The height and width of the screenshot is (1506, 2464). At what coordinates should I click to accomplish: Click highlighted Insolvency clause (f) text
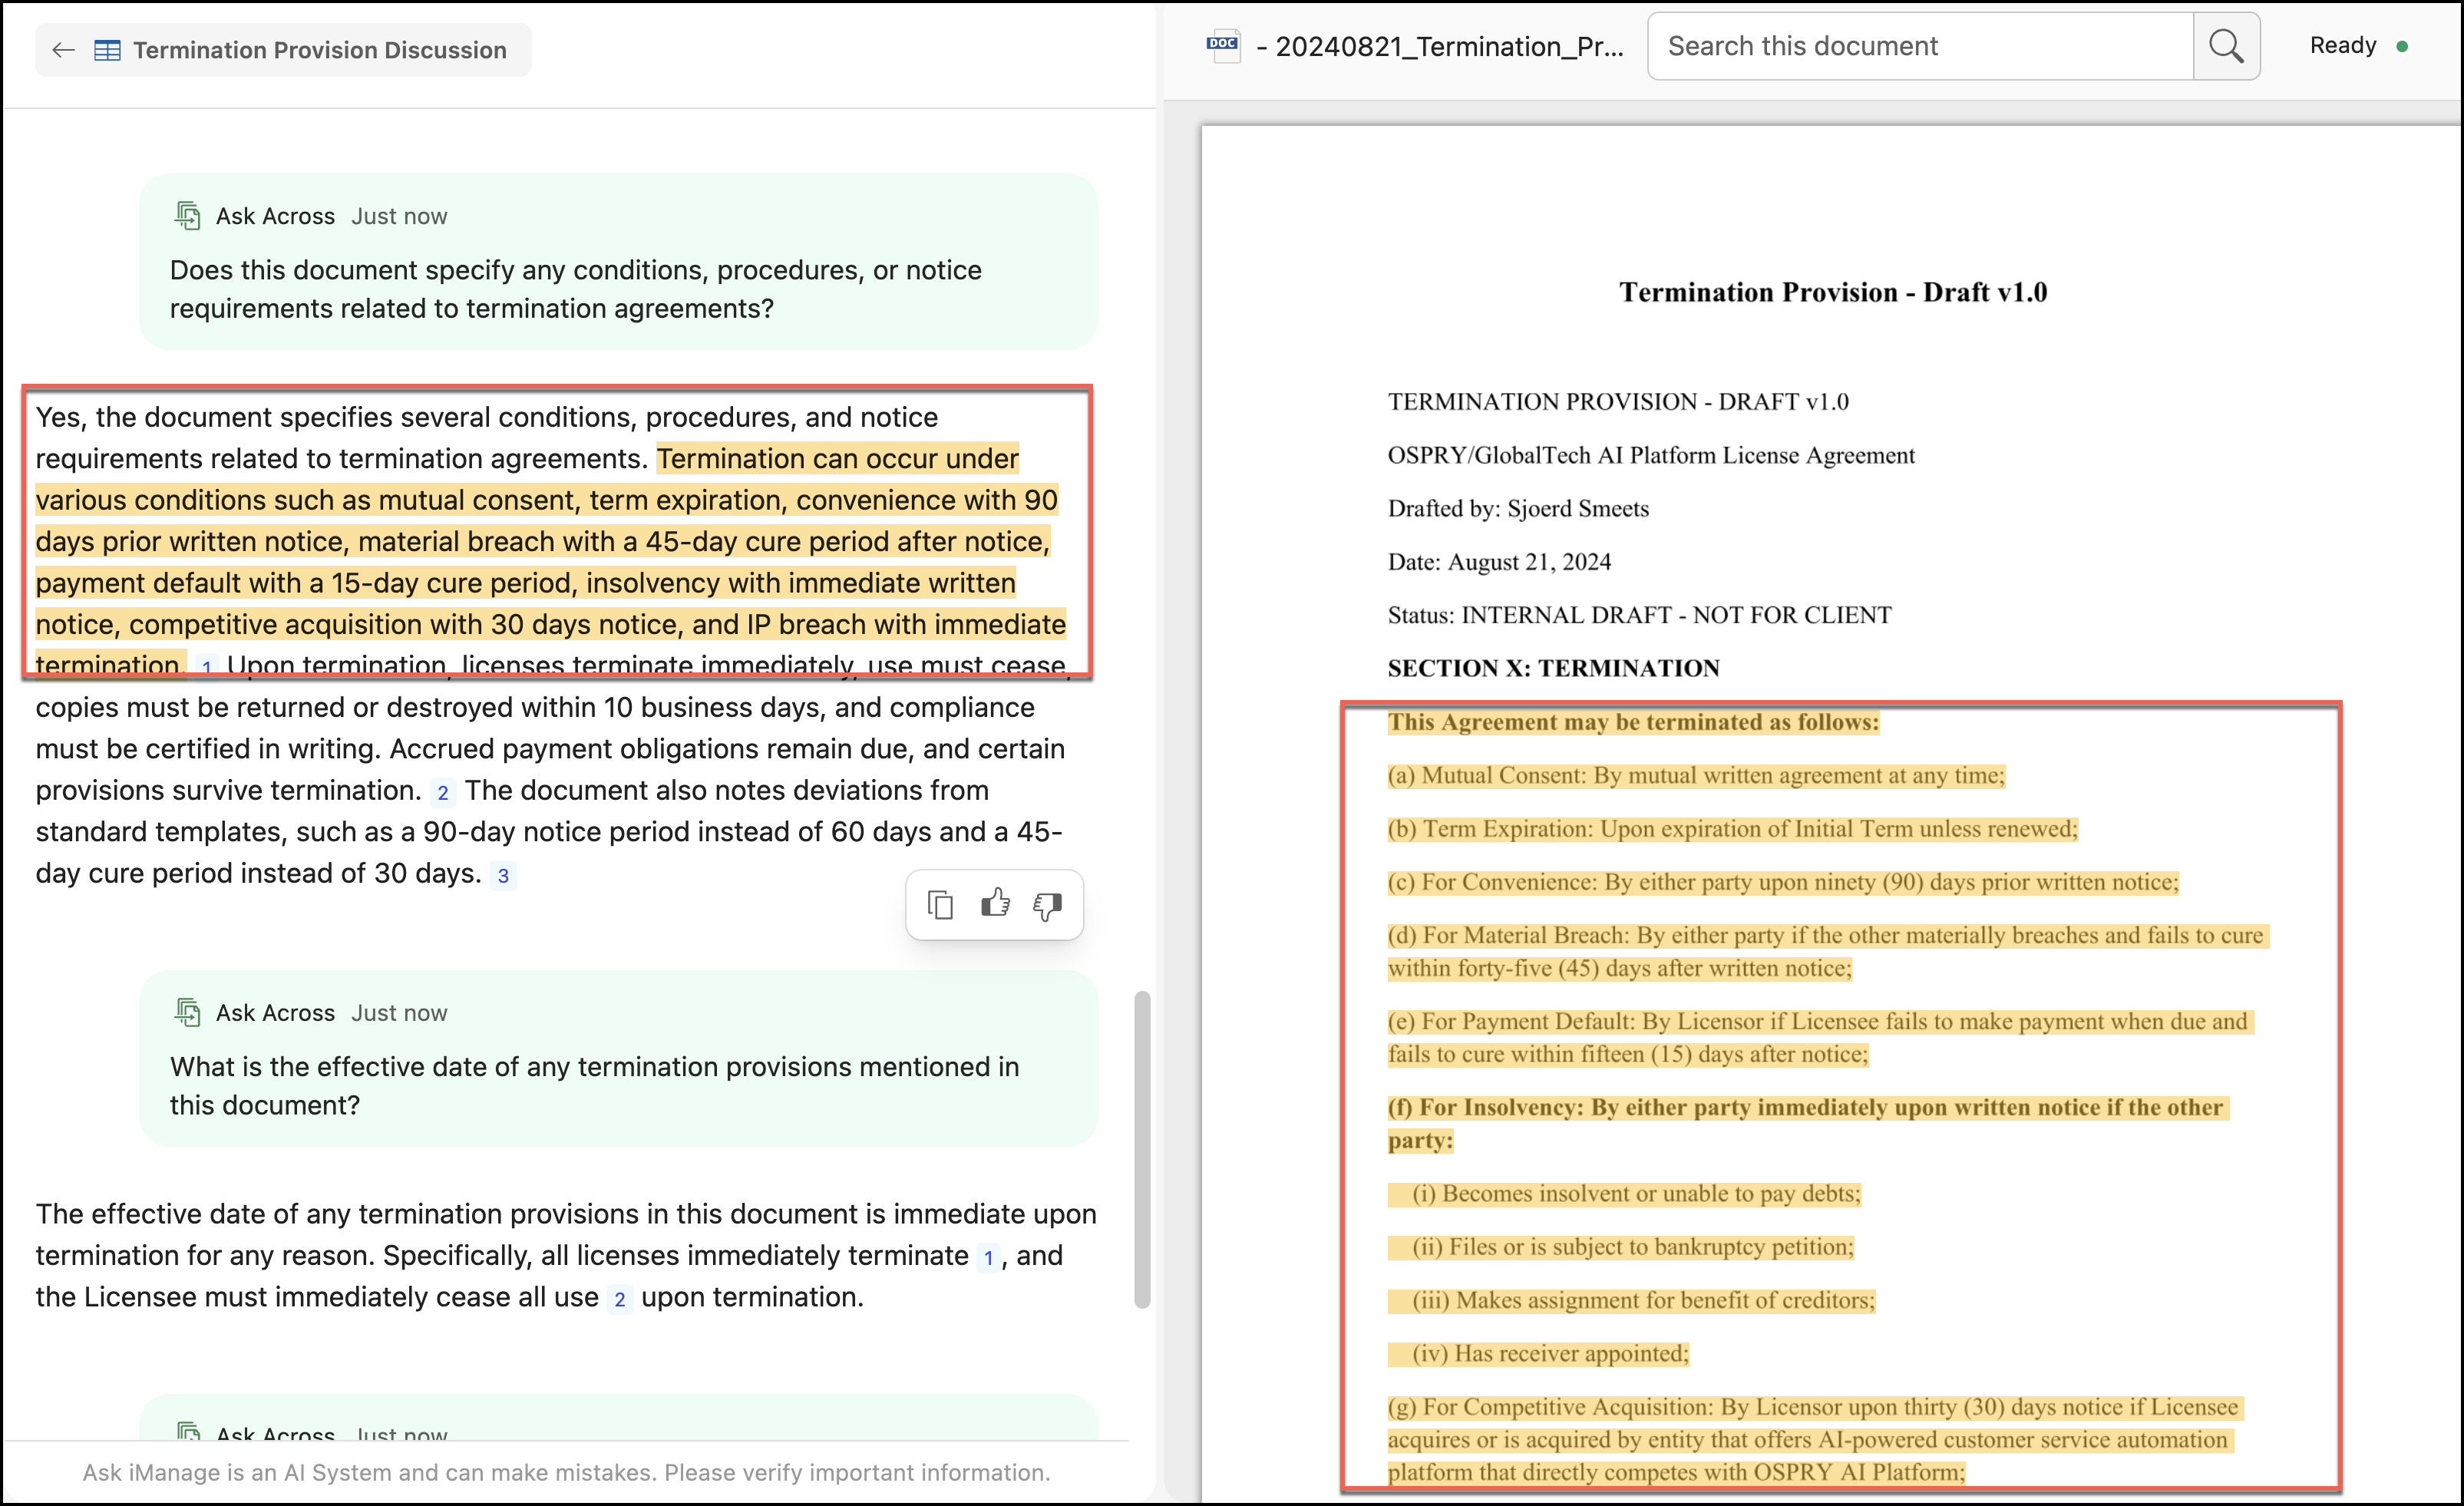(1803, 1108)
